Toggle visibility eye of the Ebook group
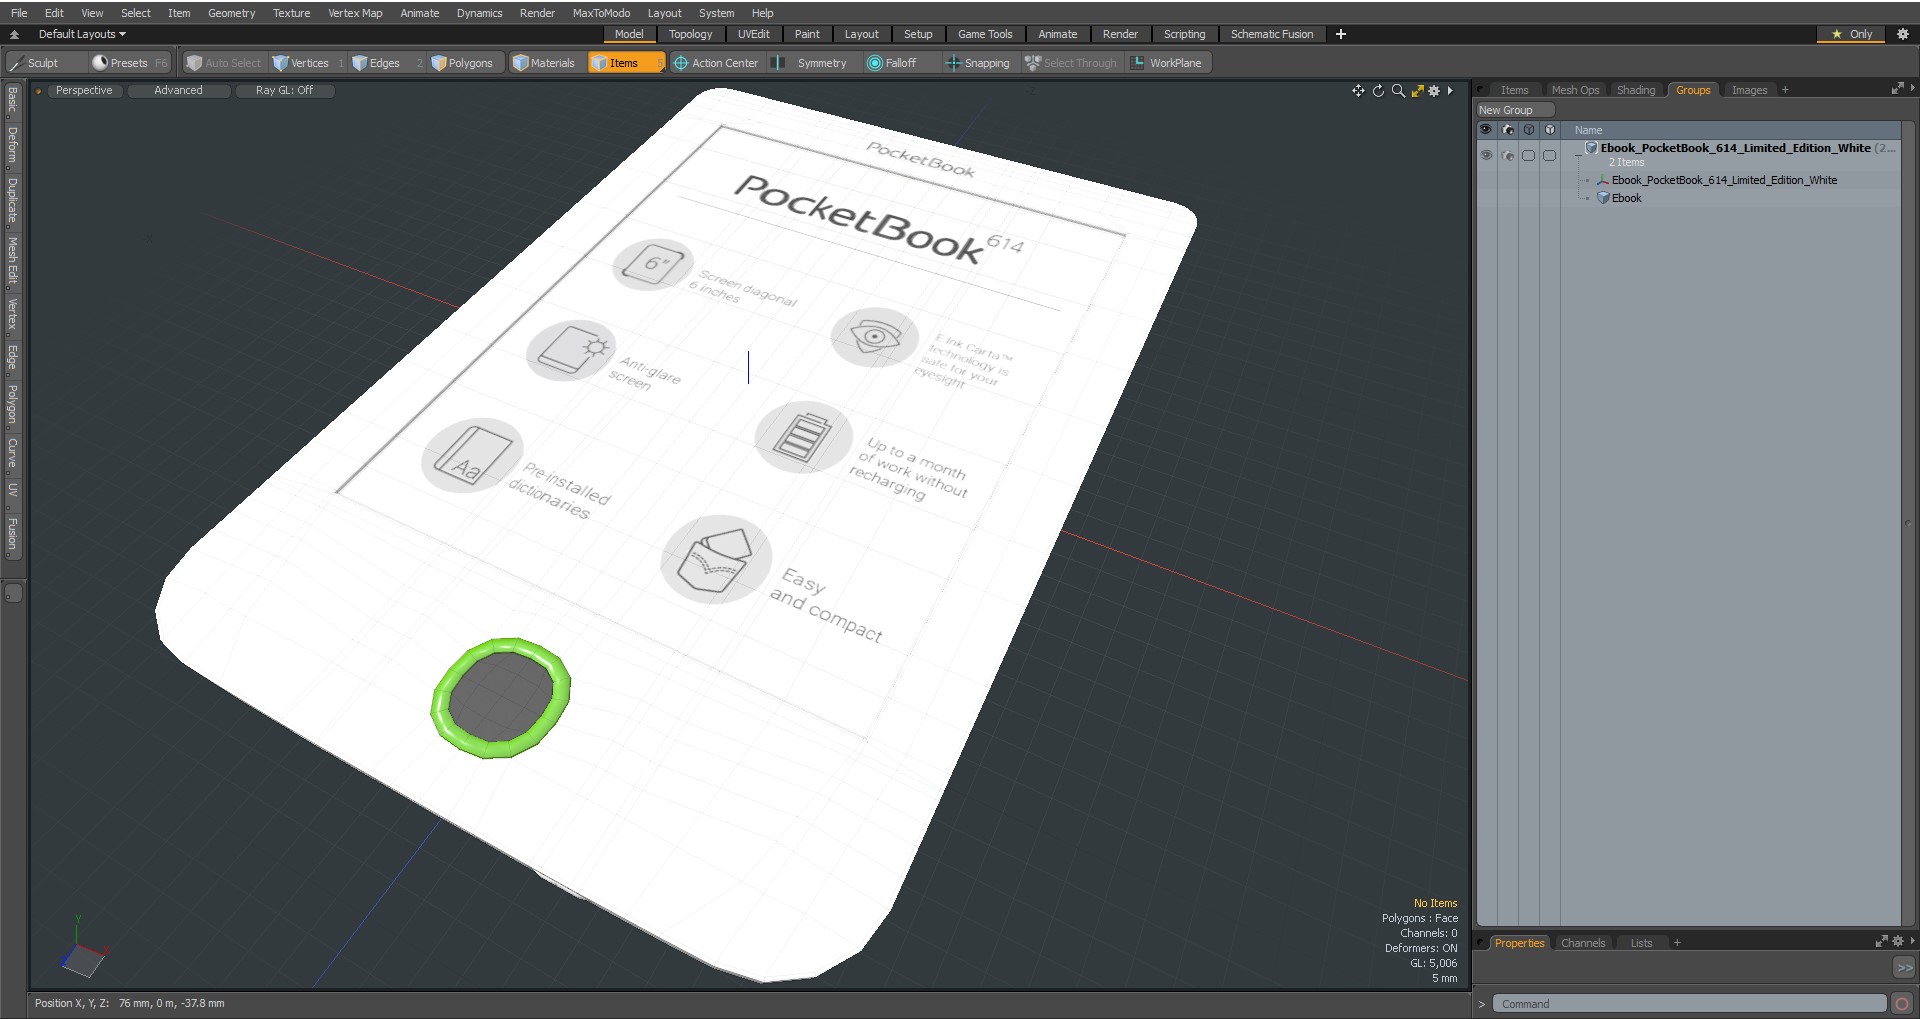The width and height of the screenshot is (1920, 1019). pos(1486,155)
